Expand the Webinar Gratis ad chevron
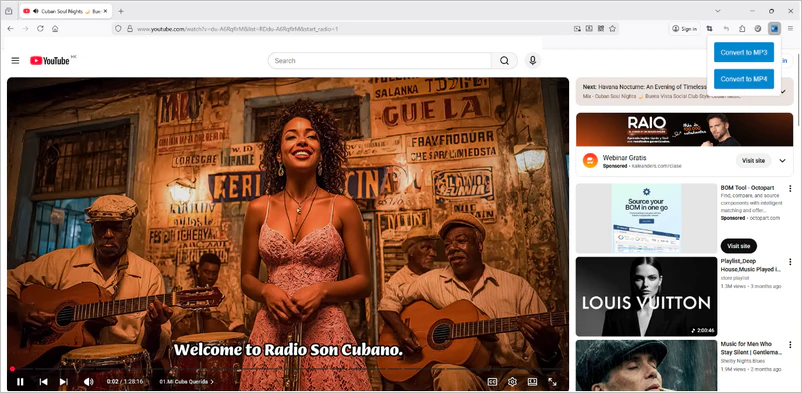The image size is (802, 393). tap(782, 161)
